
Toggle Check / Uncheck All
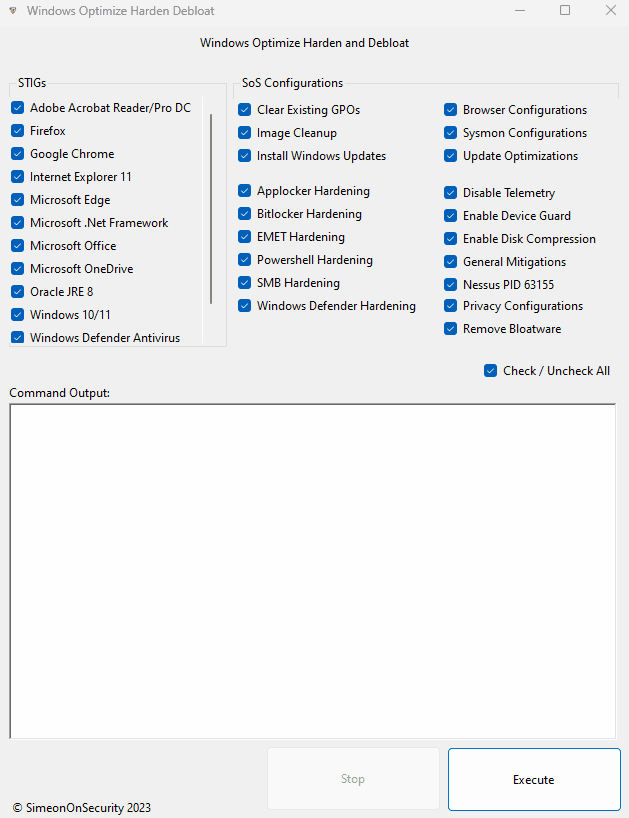[491, 371]
